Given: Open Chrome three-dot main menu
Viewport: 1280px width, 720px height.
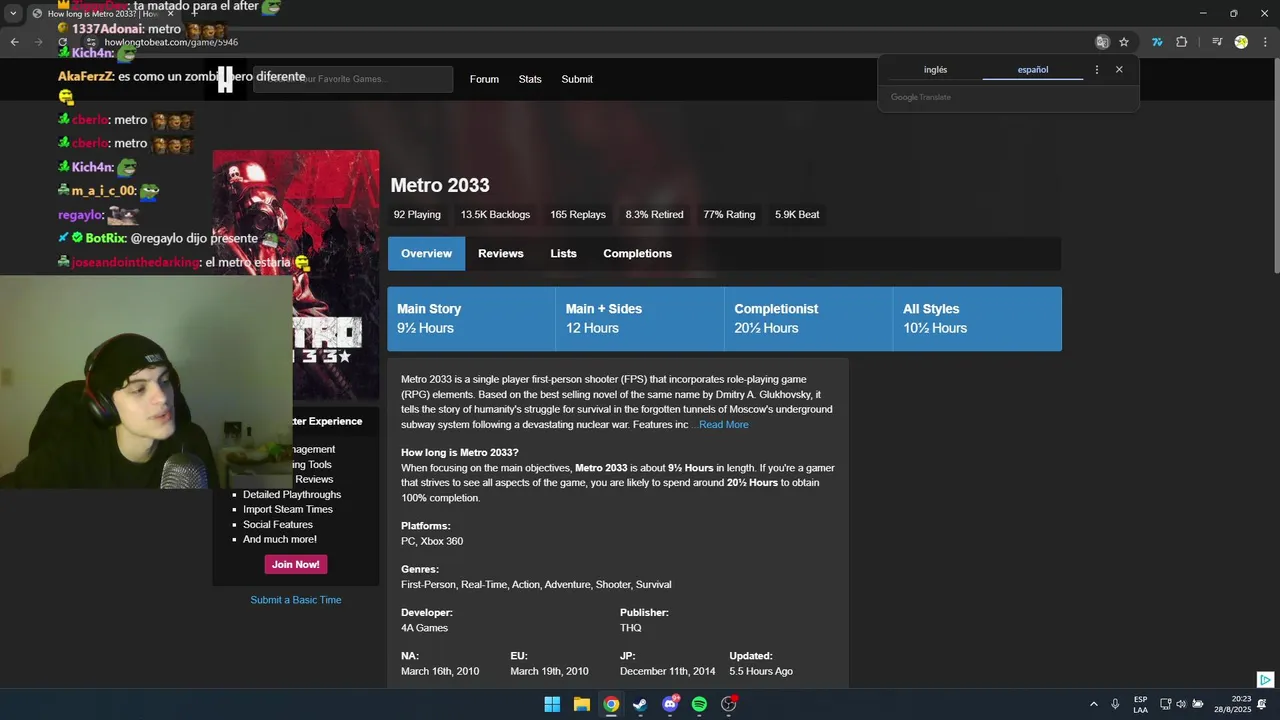Looking at the screenshot, I should (1265, 42).
